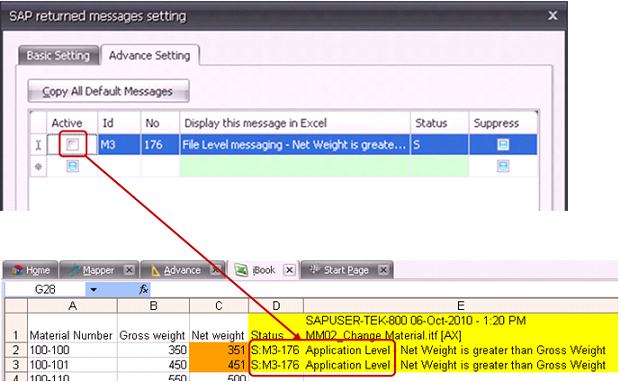Click orange net weight cell 351
The height and width of the screenshot is (382, 620).
pyautogui.click(x=219, y=350)
